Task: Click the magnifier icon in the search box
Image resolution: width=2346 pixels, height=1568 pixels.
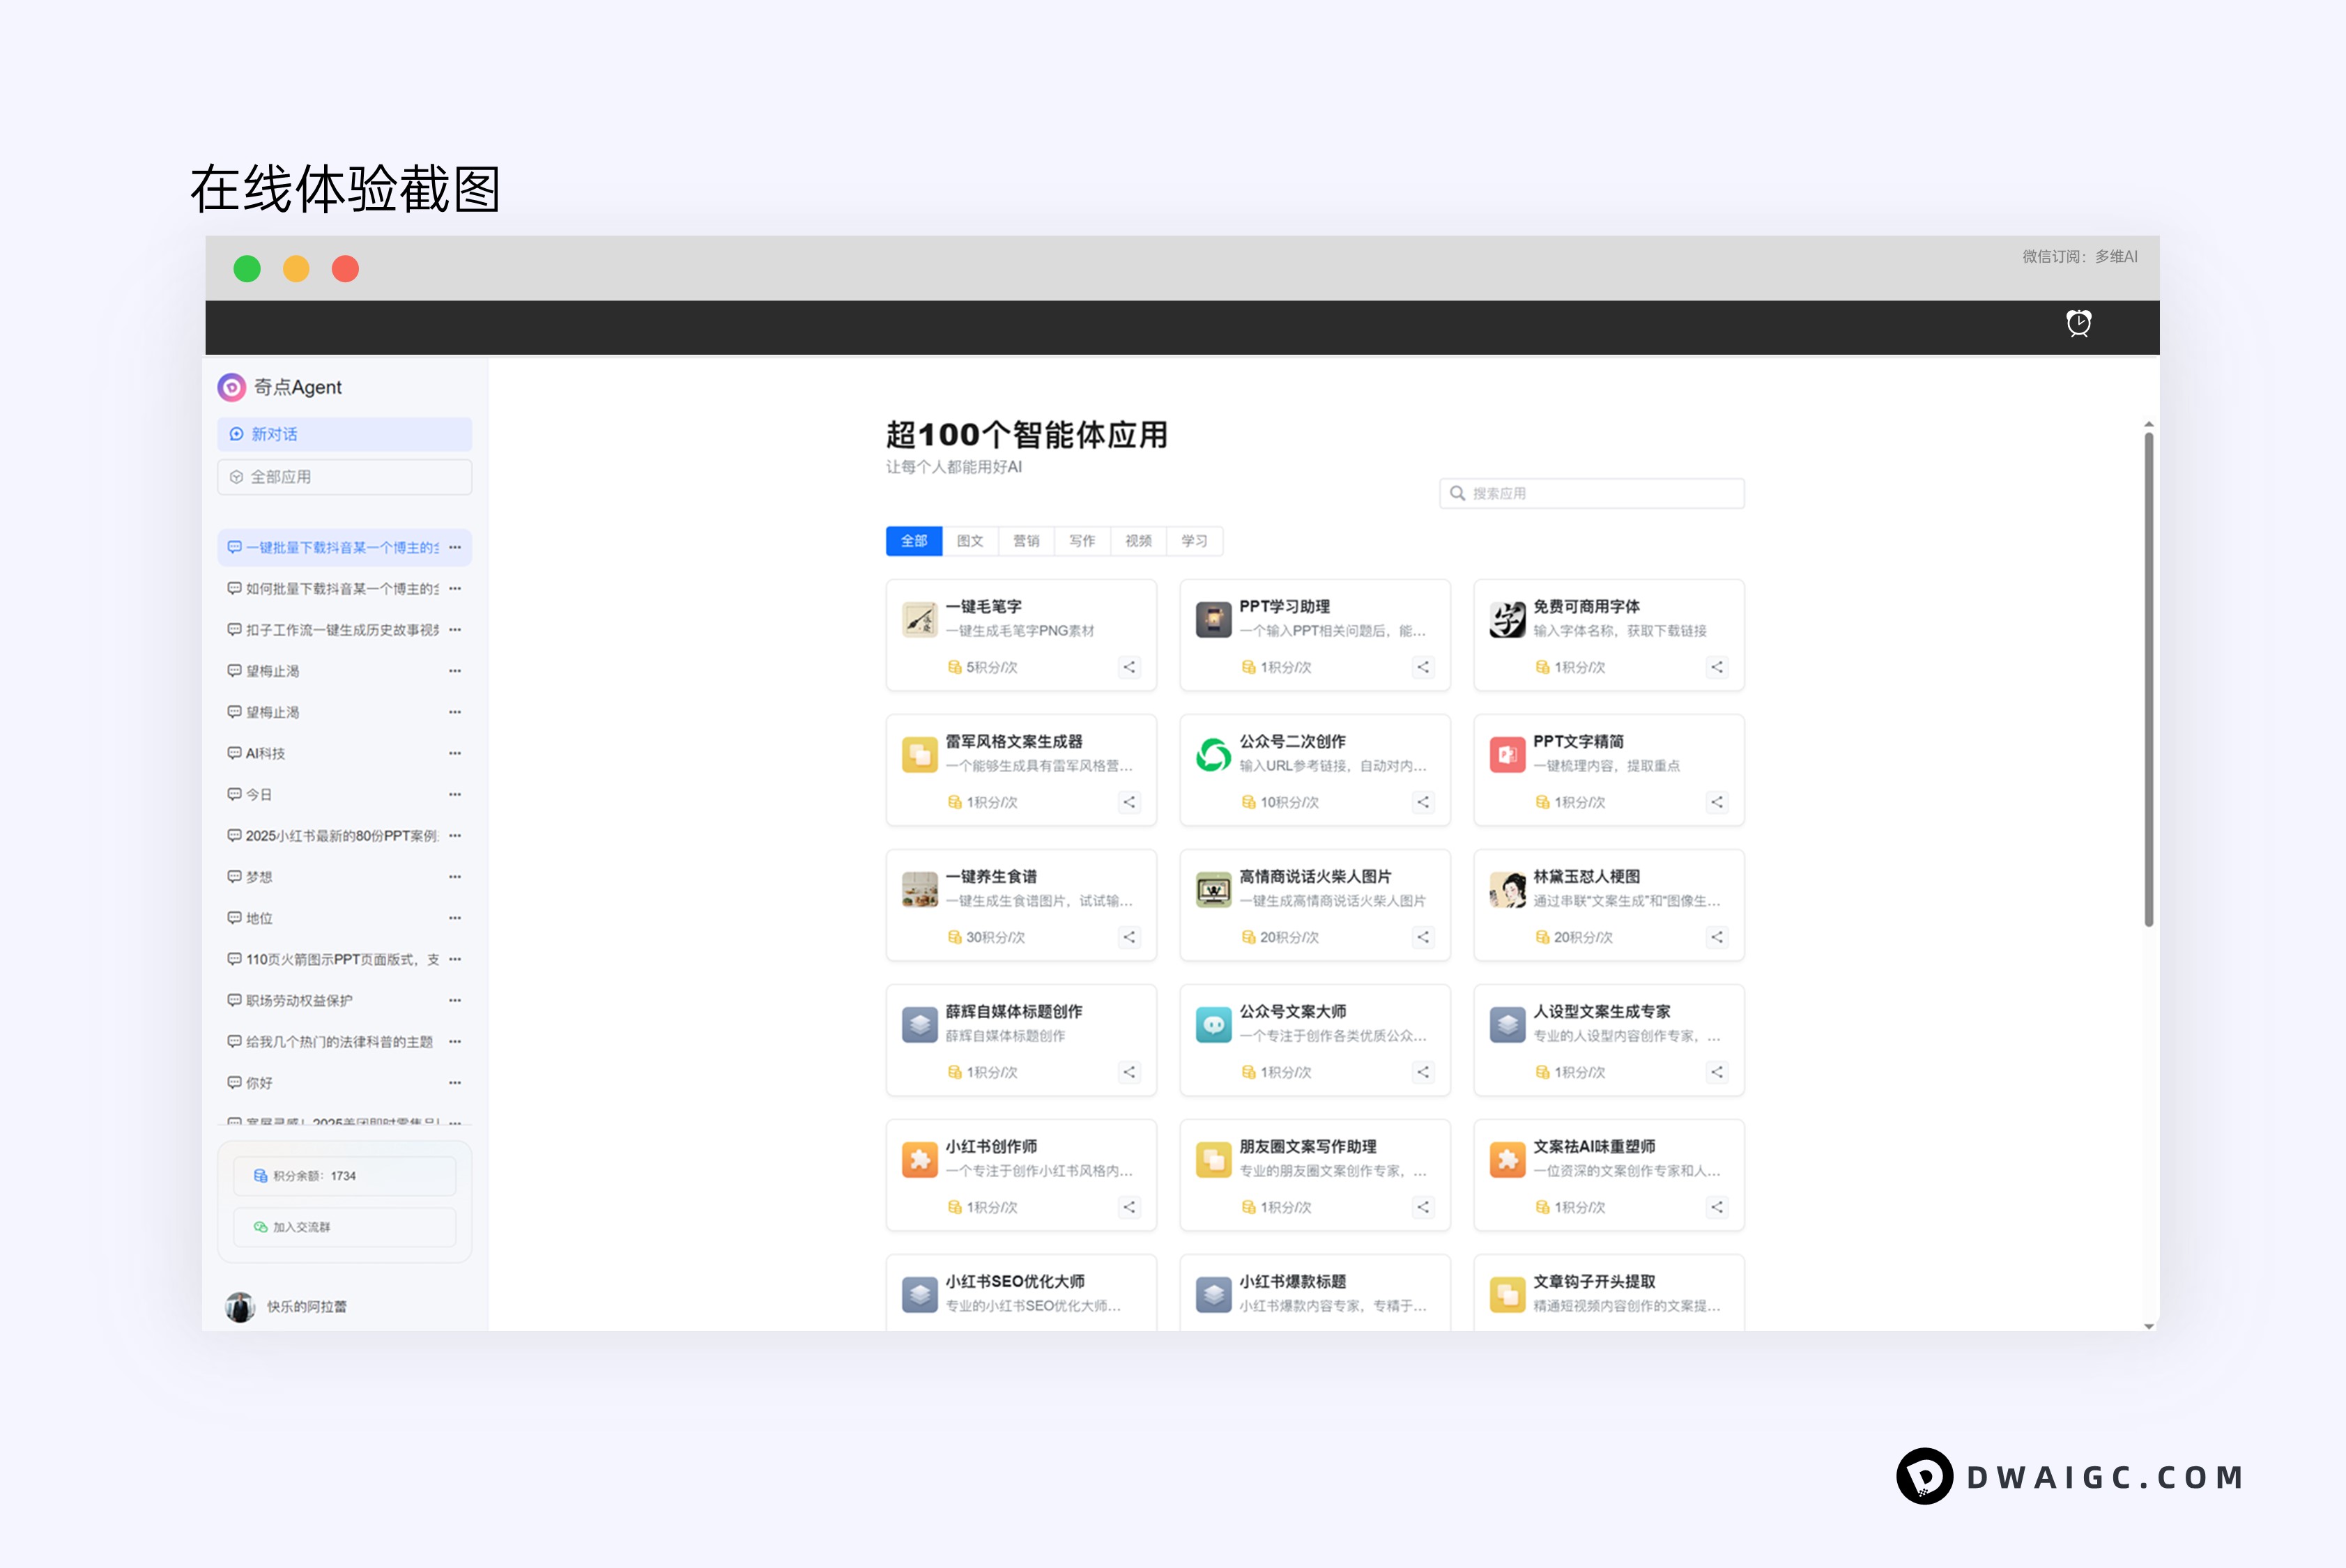Action: click(1459, 492)
